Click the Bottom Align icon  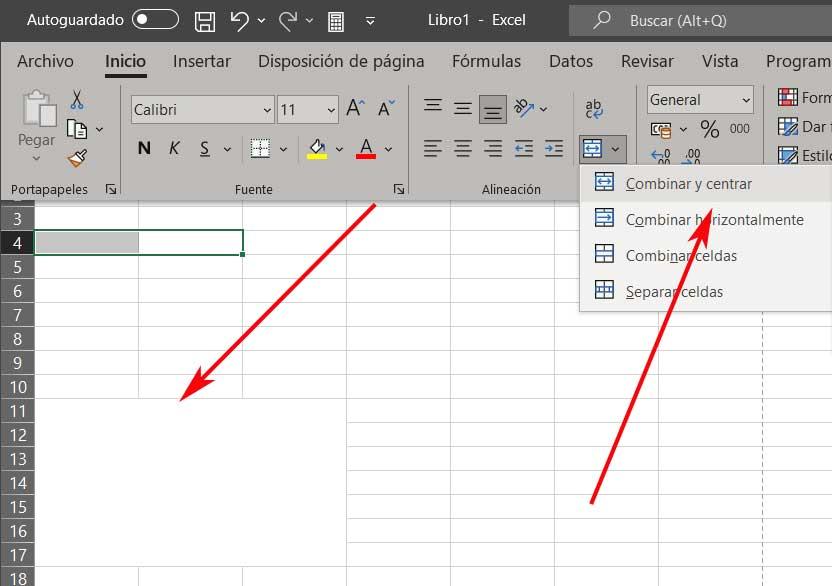[x=492, y=109]
